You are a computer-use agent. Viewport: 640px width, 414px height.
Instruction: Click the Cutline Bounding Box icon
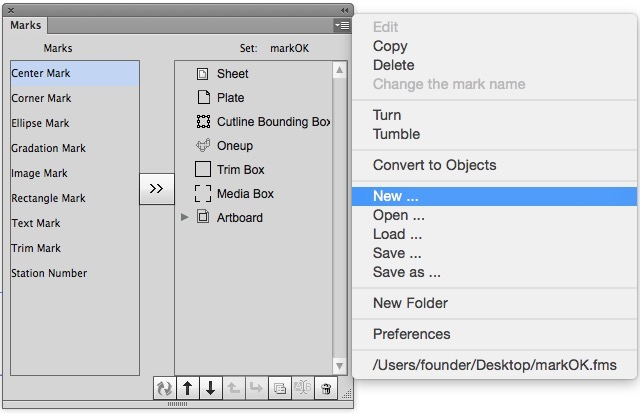click(x=202, y=122)
